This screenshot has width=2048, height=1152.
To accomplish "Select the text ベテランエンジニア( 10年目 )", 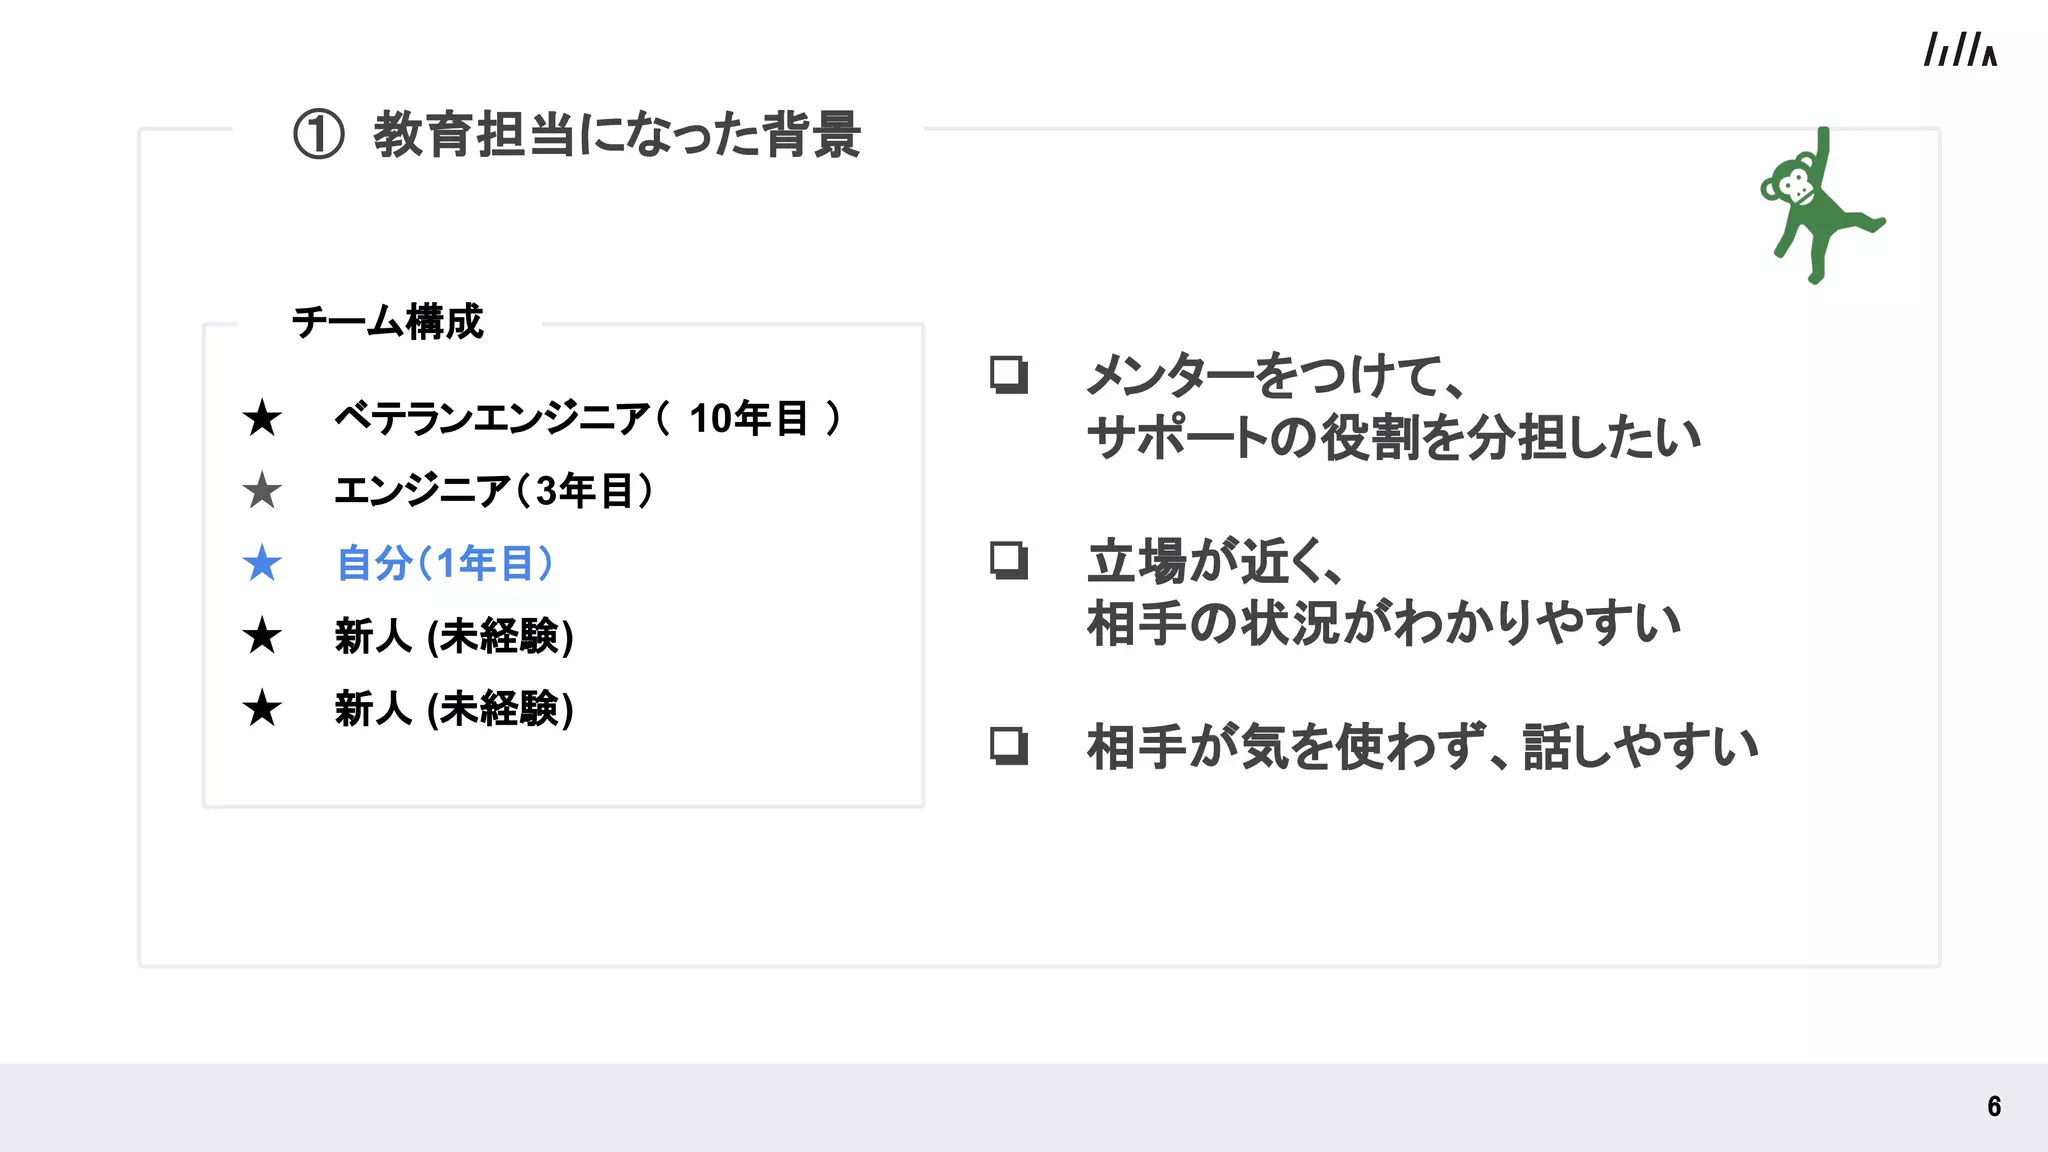I will pos(588,418).
